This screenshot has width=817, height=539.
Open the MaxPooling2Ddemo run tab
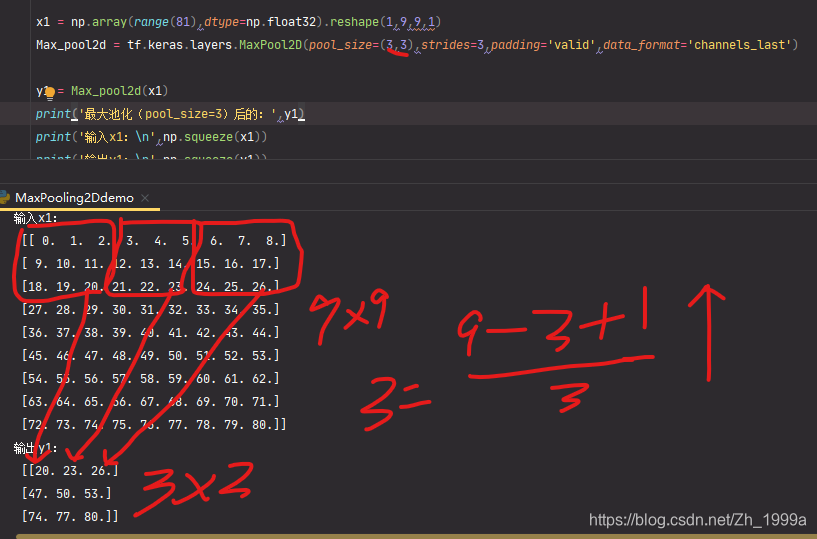pyautogui.click(x=74, y=198)
